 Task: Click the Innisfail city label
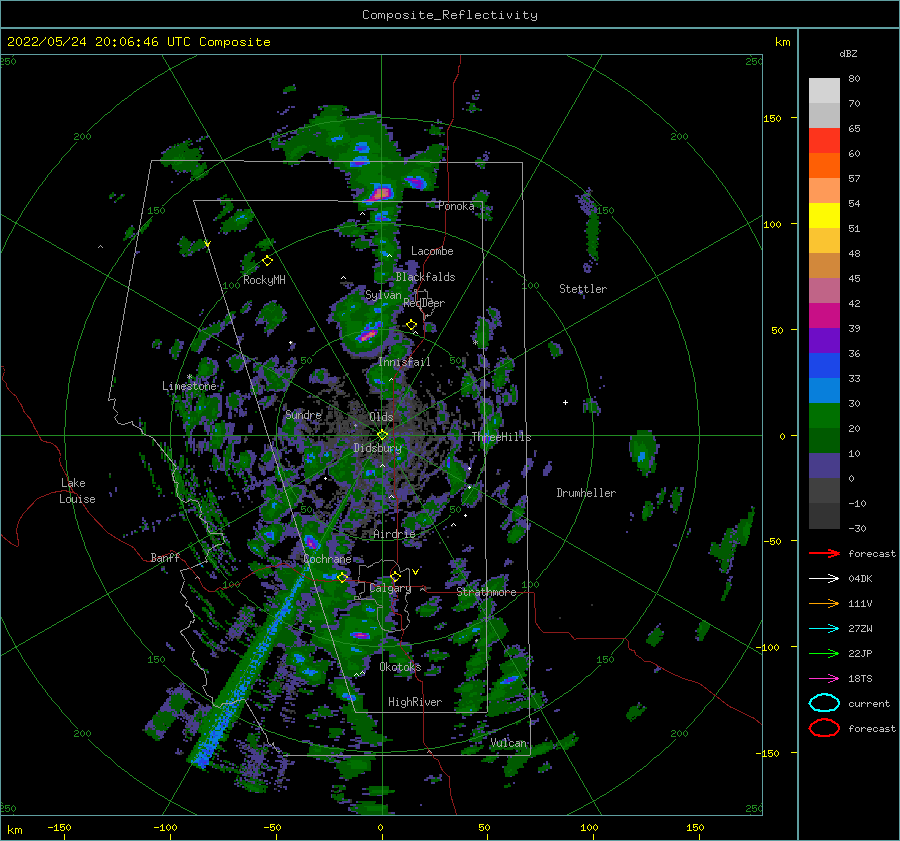(x=404, y=362)
